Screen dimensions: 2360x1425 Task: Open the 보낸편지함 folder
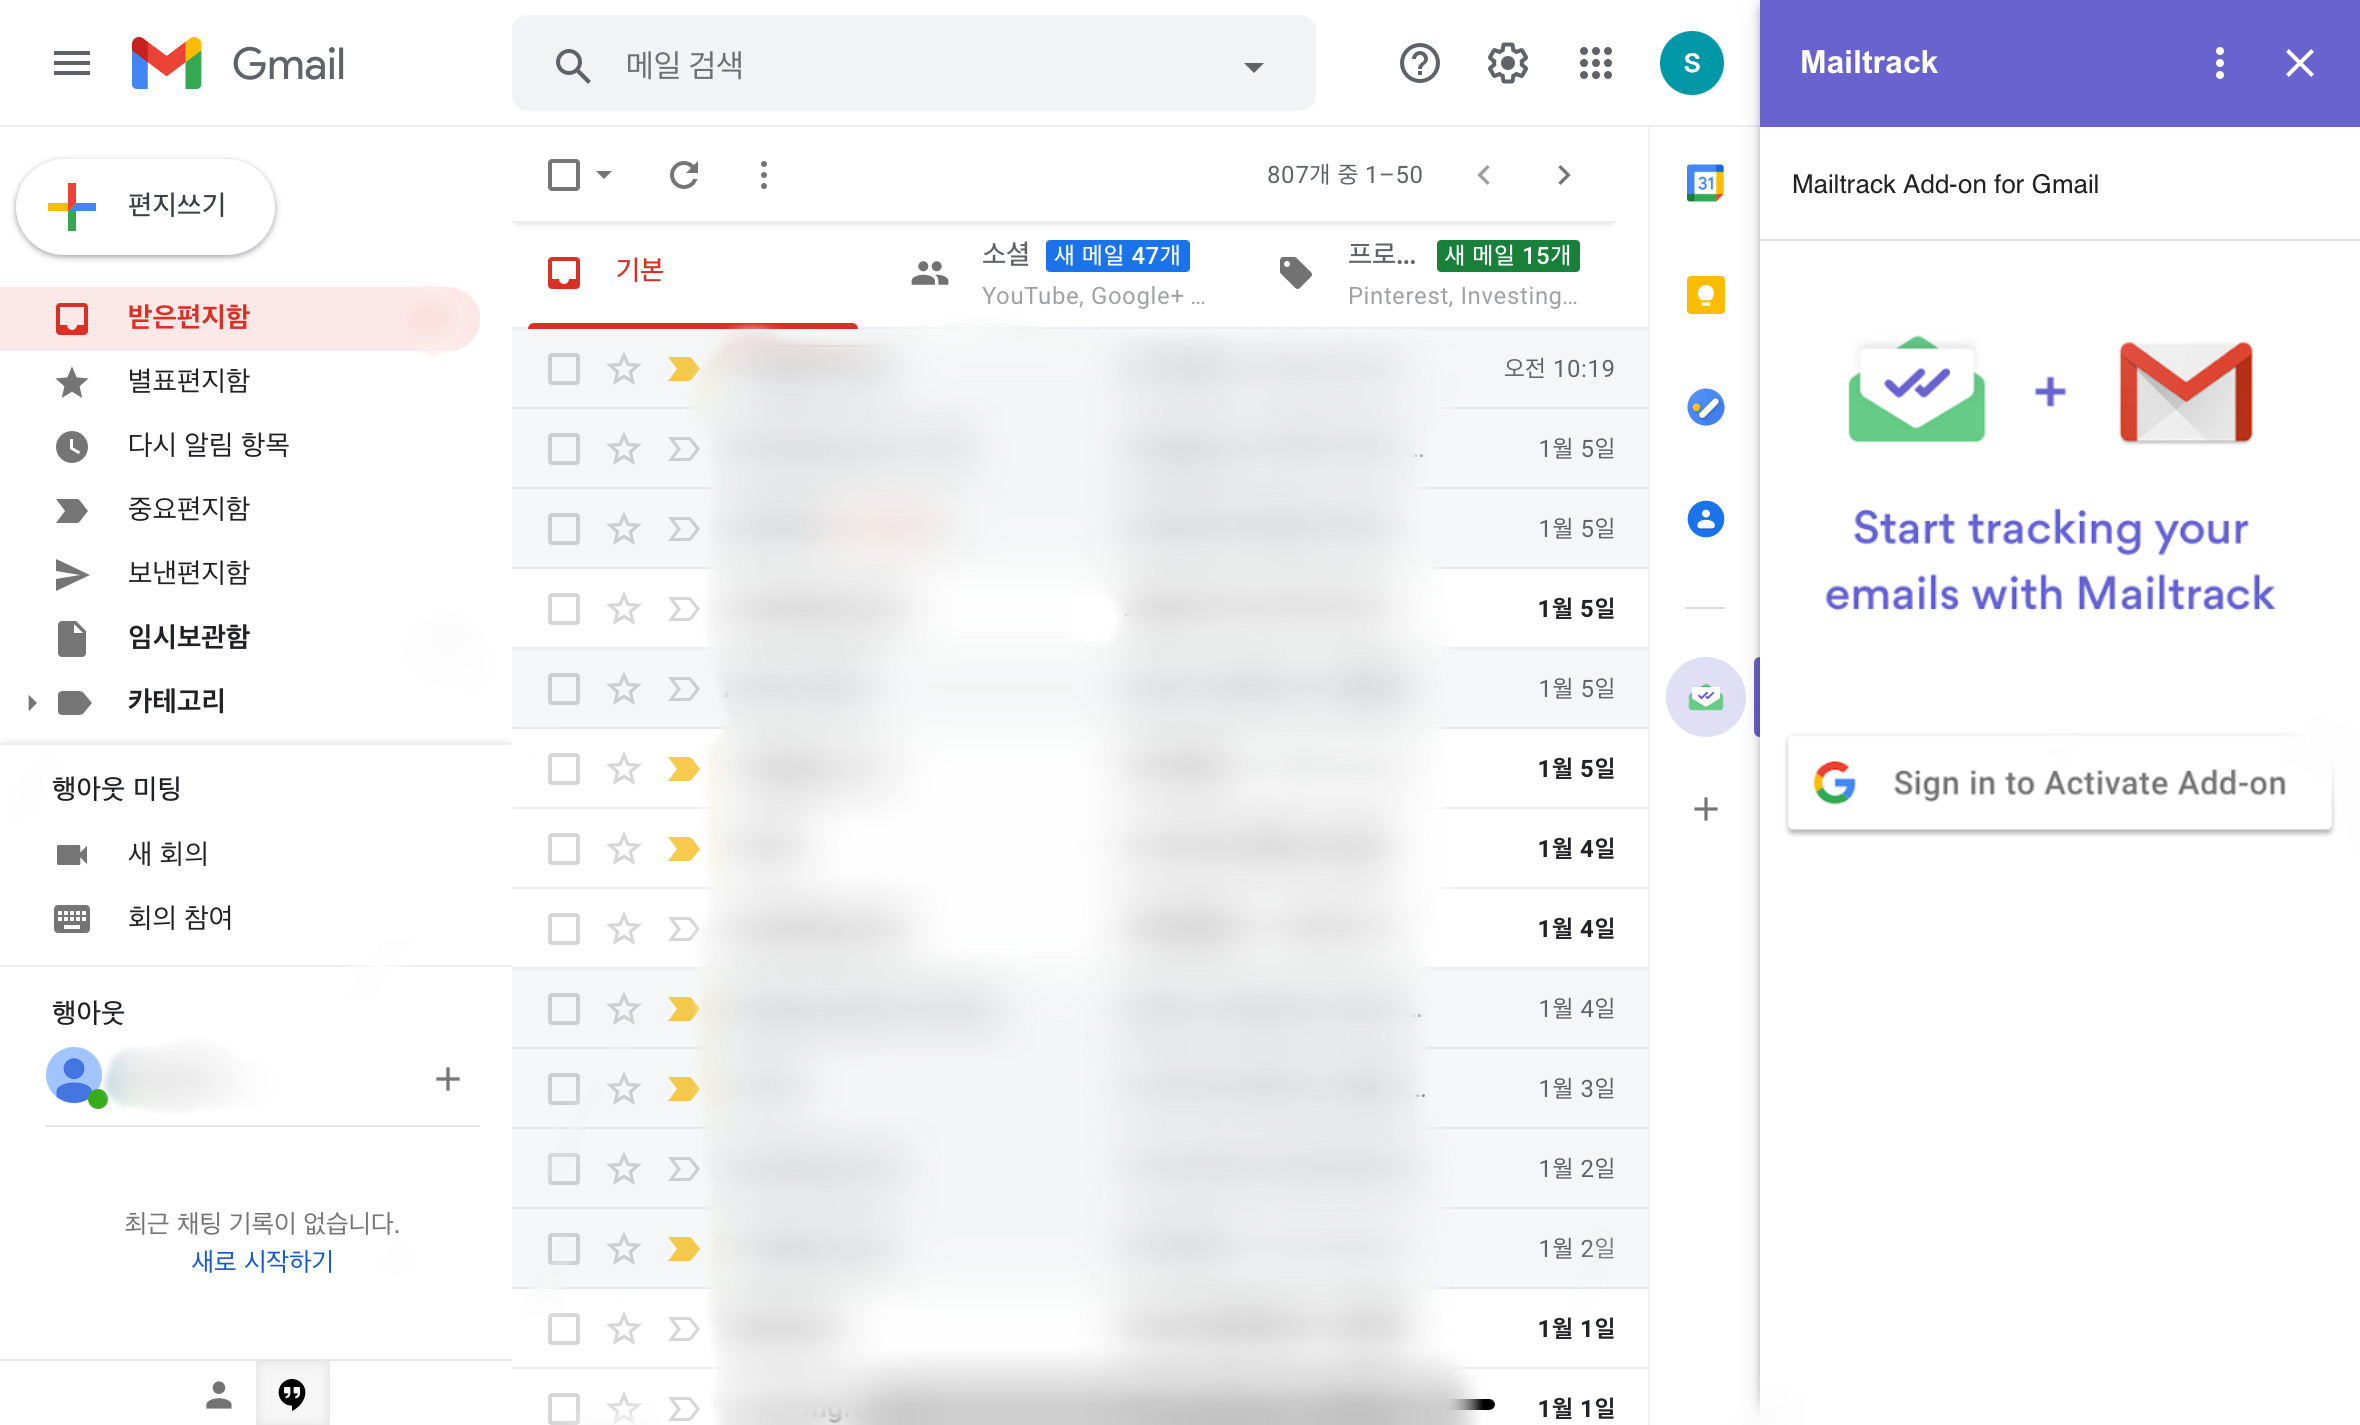(188, 573)
